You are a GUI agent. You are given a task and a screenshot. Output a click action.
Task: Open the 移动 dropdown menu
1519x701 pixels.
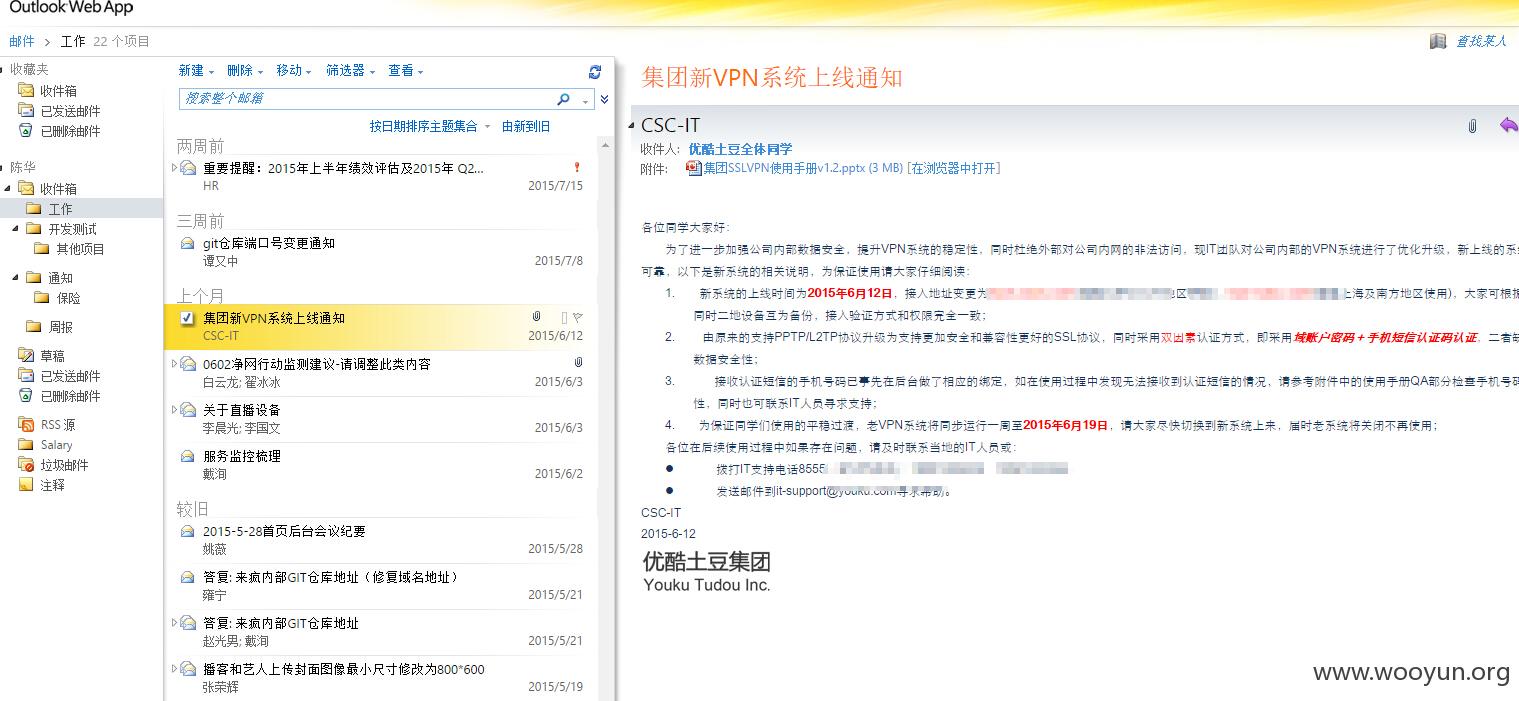(x=294, y=71)
